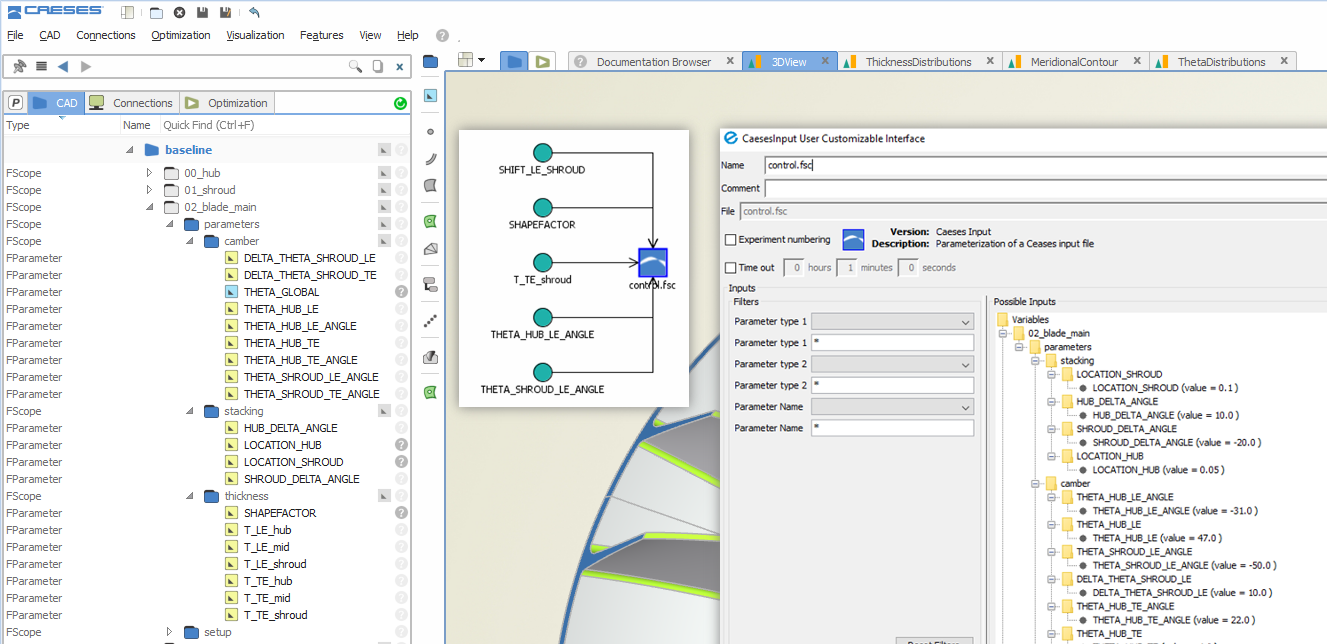Switch to the MeridionalContour tab

pos(1075,62)
